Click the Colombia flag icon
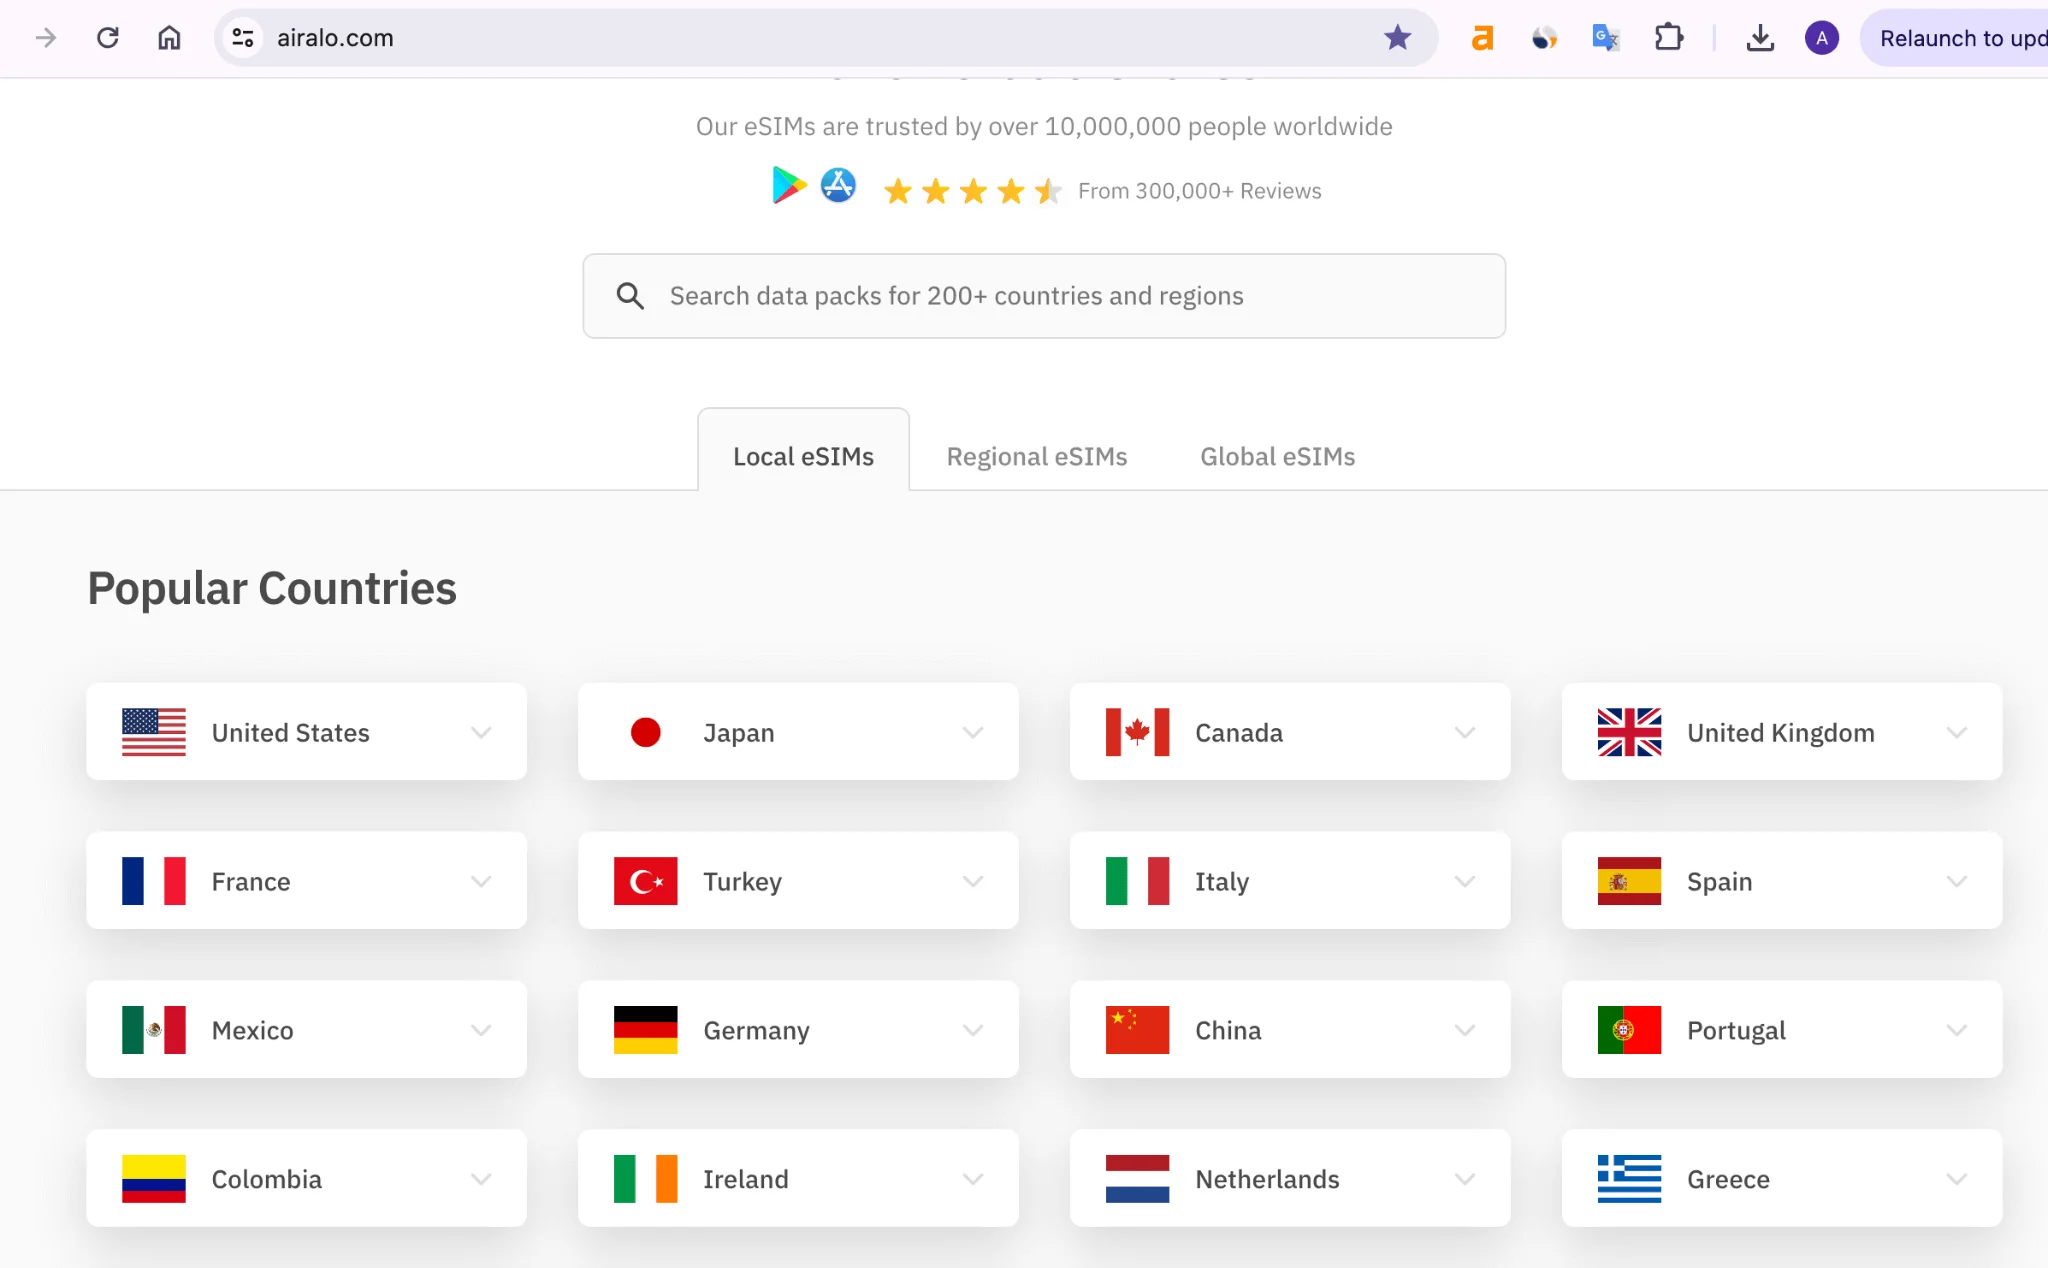The height and width of the screenshot is (1268, 2048). [x=153, y=1179]
